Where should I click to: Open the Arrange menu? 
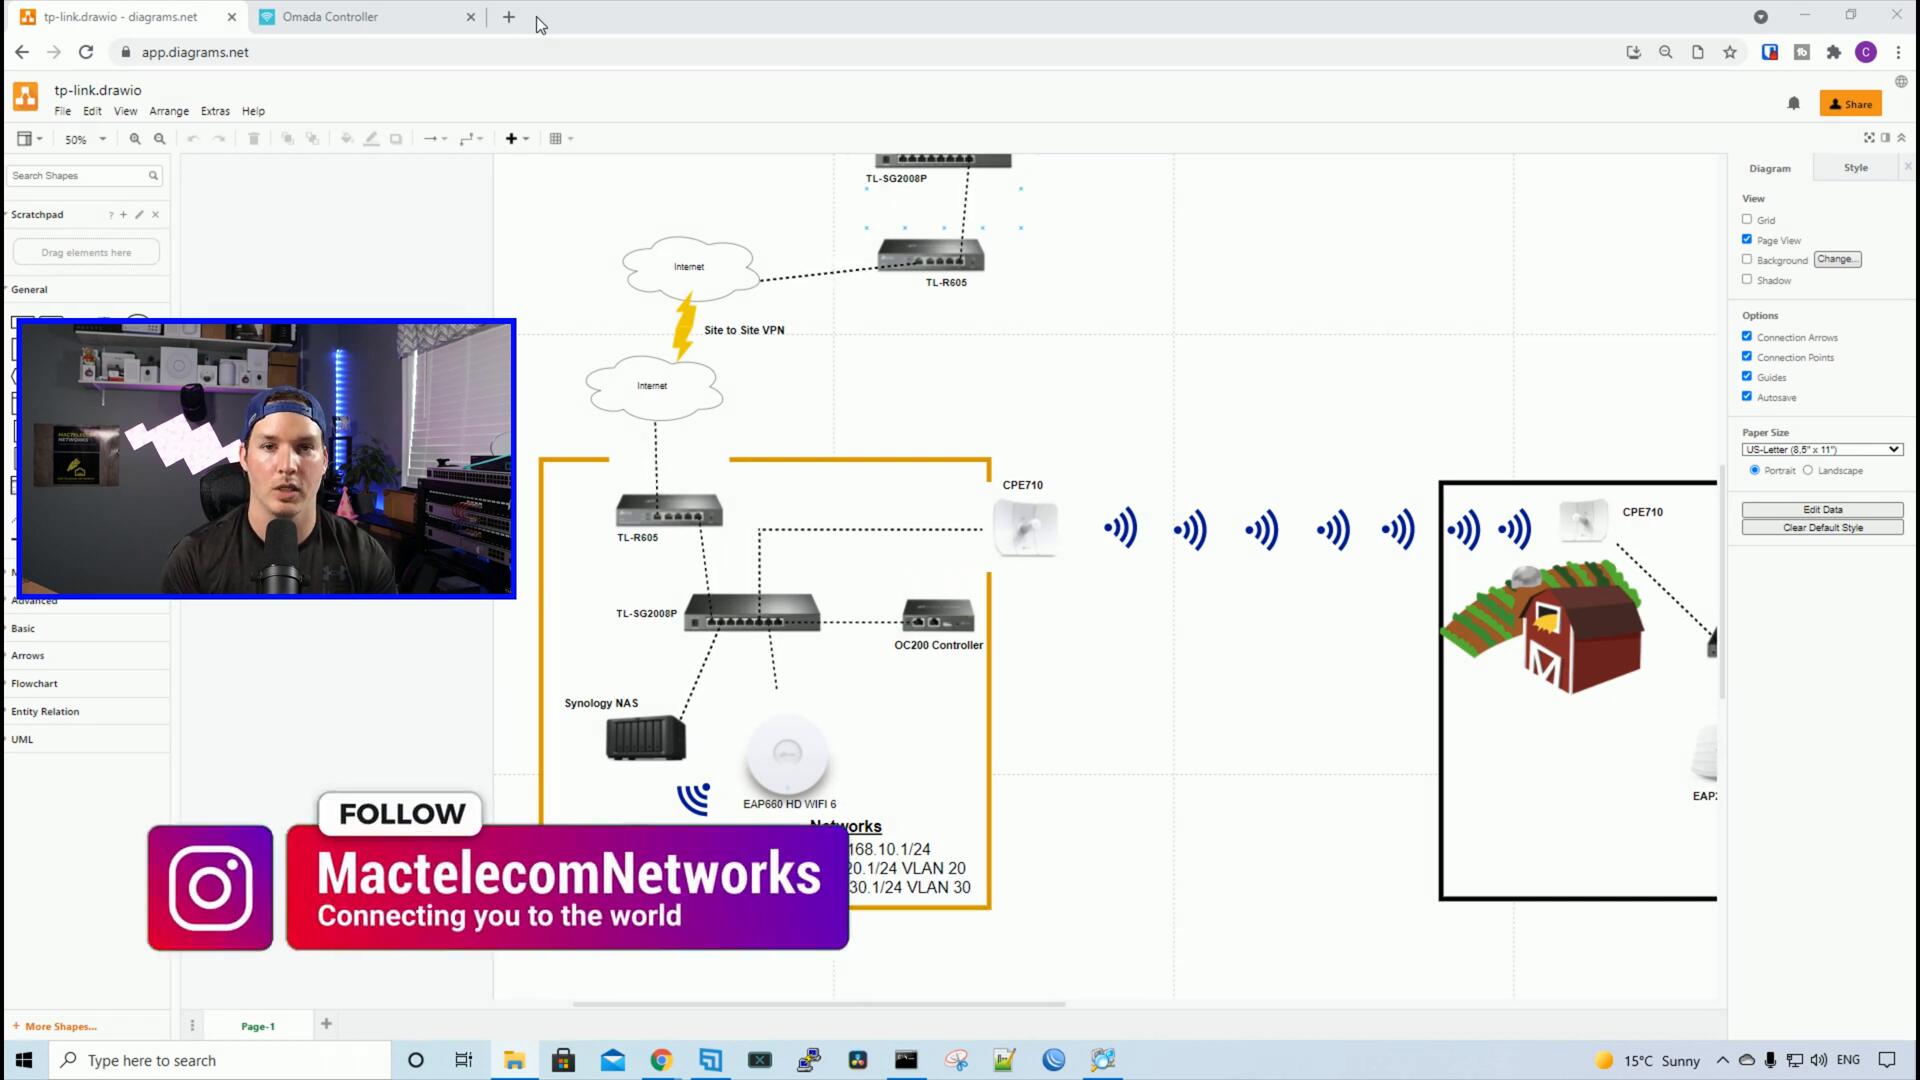(169, 111)
